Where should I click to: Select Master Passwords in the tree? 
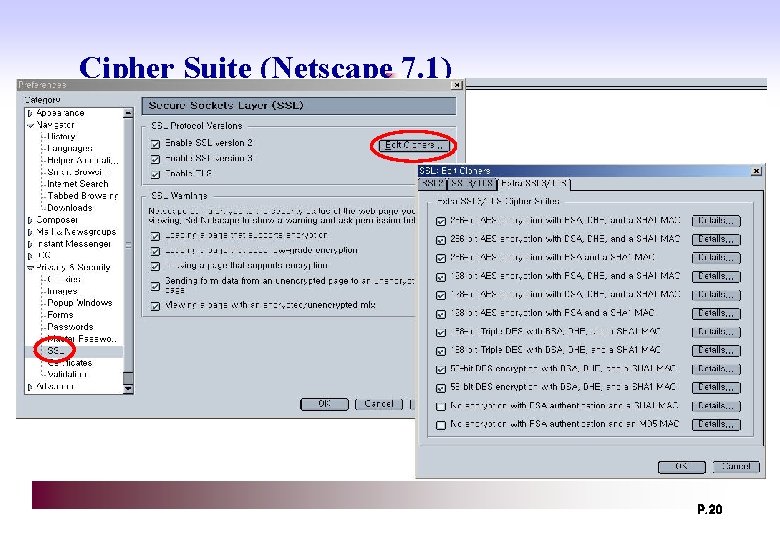(83, 339)
